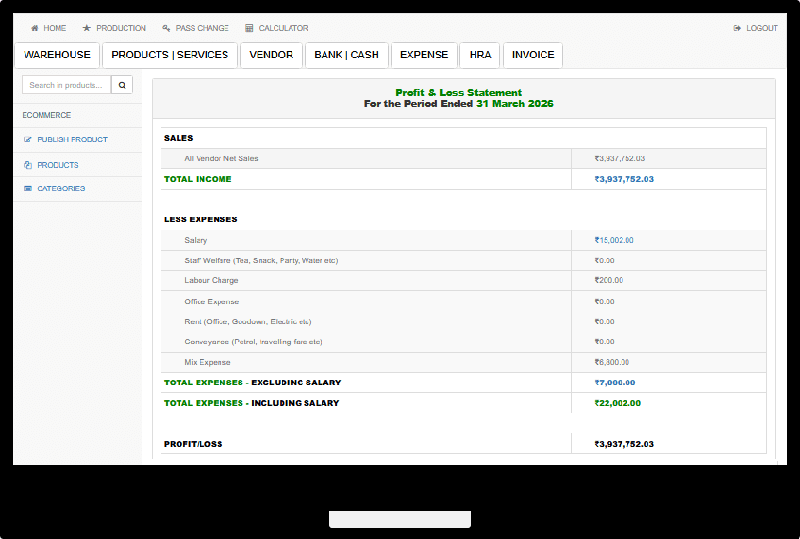800x539 pixels.
Task: Open the Vendor tab
Action: [x=271, y=55]
